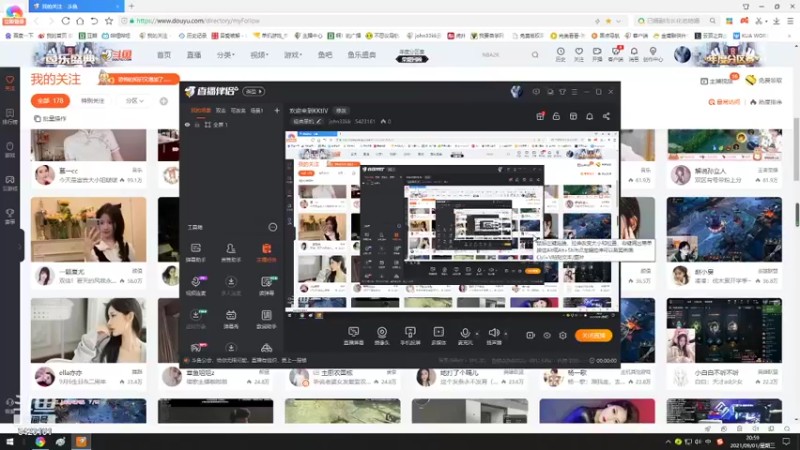Go to 首页 in Douyu navigation
Viewport: 800px width, 450px height.
(x=164, y=55)
